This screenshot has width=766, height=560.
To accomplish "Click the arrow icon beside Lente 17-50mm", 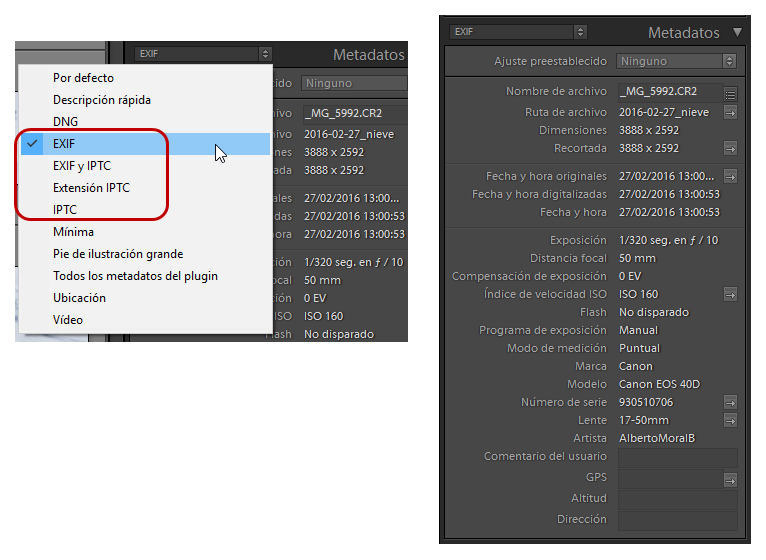I will (x=730, y=421).
